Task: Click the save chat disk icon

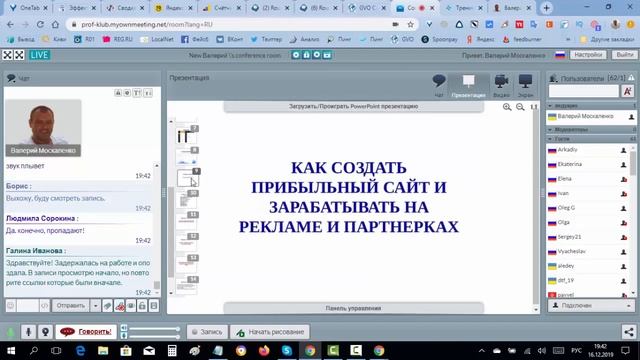Action: coord(154,306)
